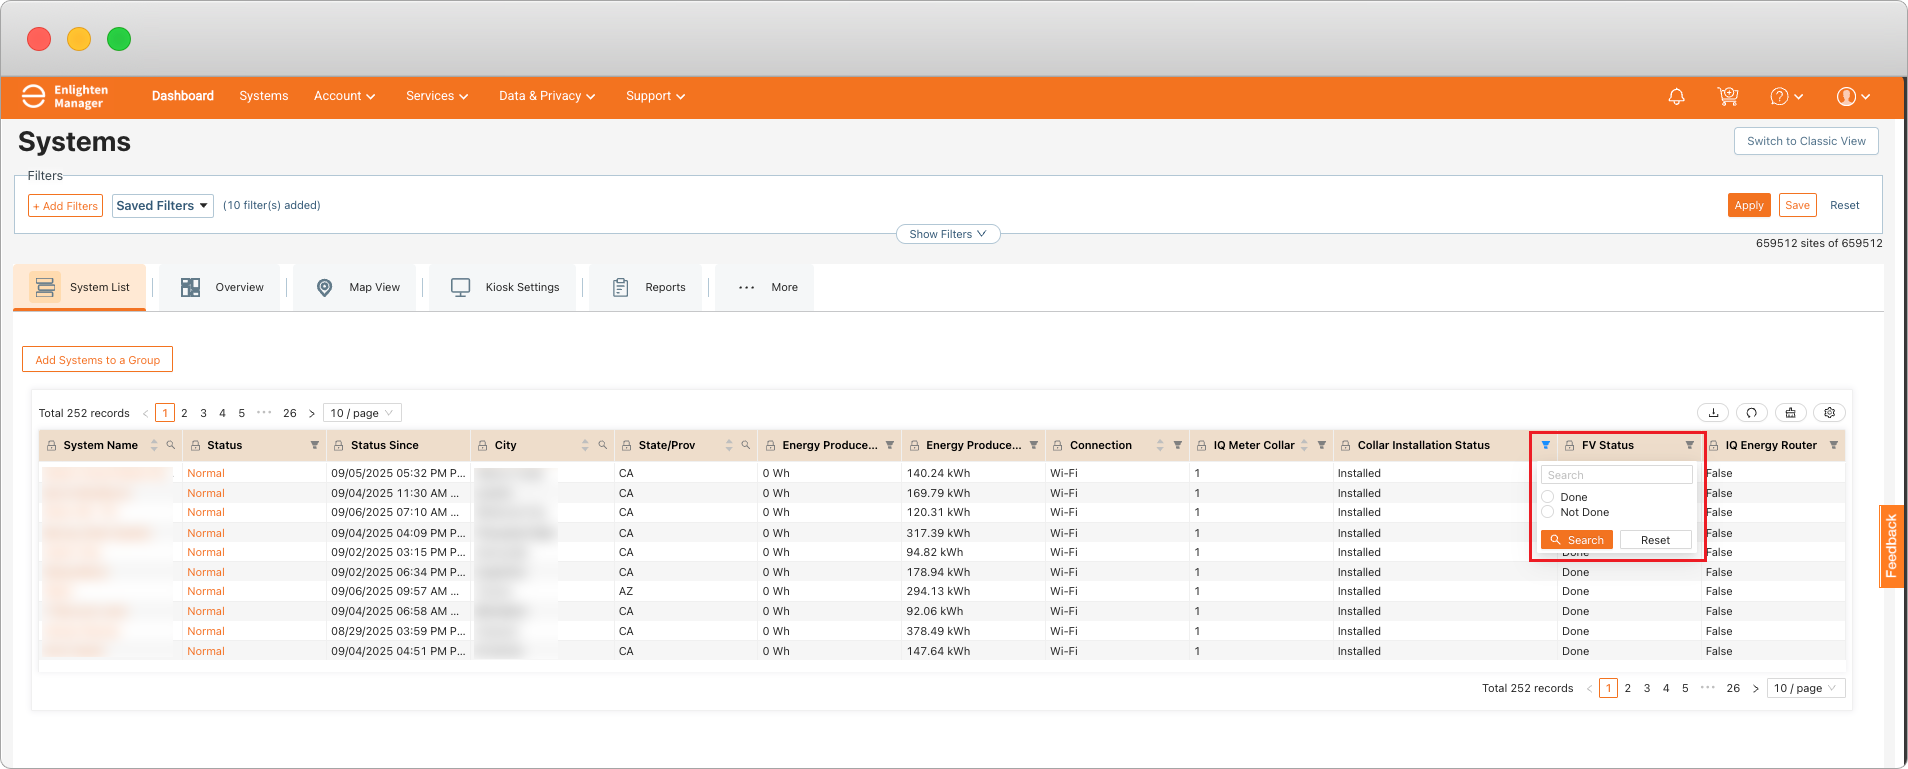Switch to the Map View tab
Viewport: 1908px width, 769px height.
tap(358, 287)
